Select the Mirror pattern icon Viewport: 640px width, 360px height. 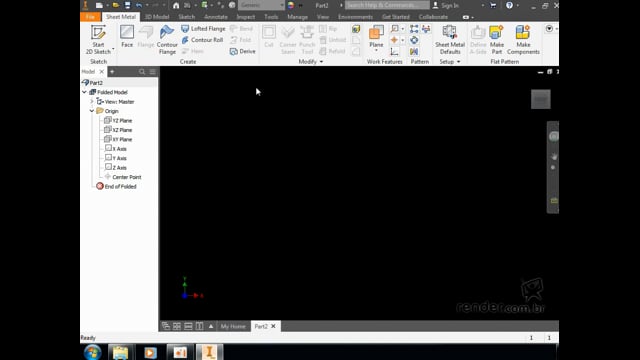point(414,51)
